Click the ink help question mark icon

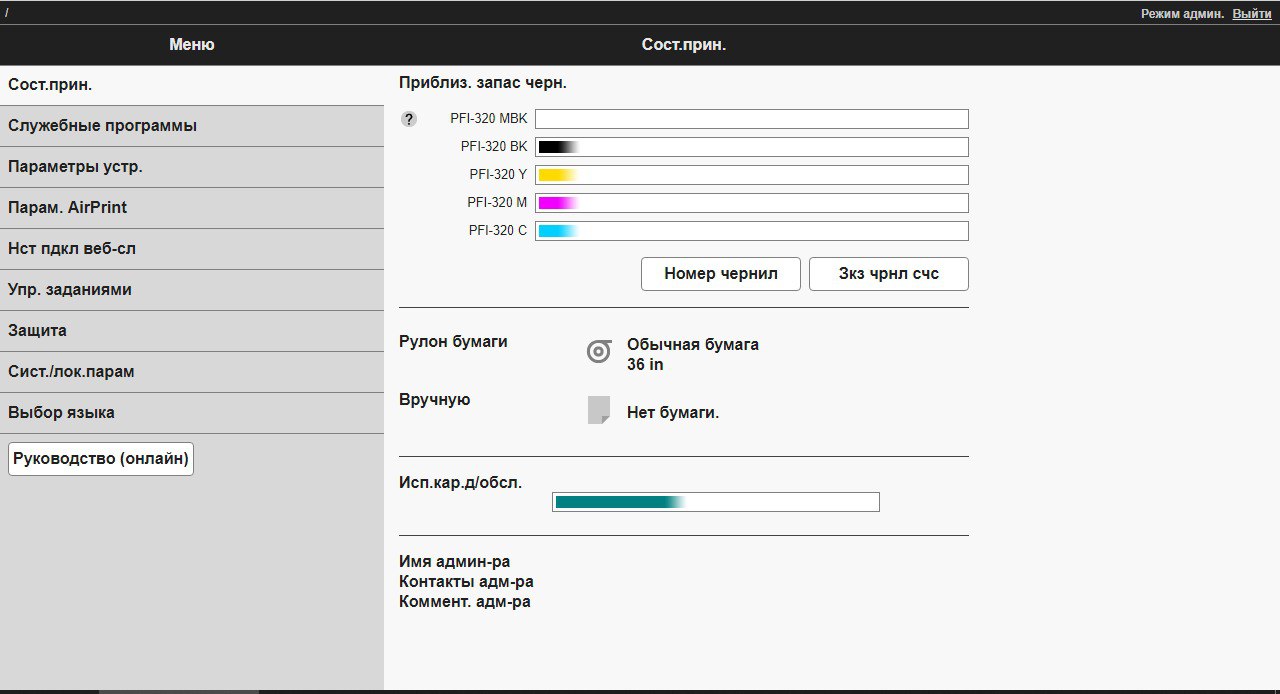click(x=408, y=119)
